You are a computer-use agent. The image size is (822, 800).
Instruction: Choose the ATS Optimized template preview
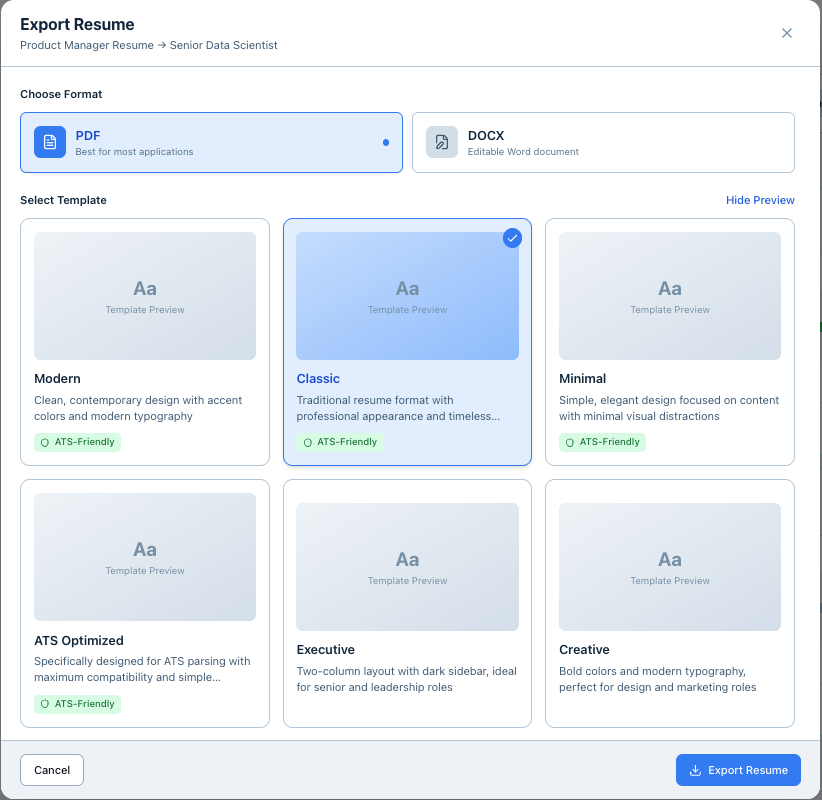(x=145, y=557)
